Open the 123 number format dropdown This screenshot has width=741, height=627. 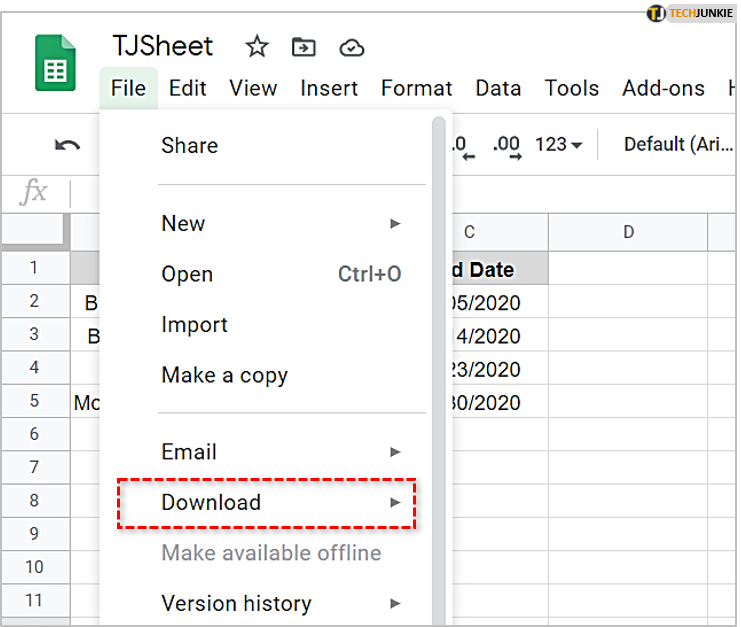pos(558,145)
